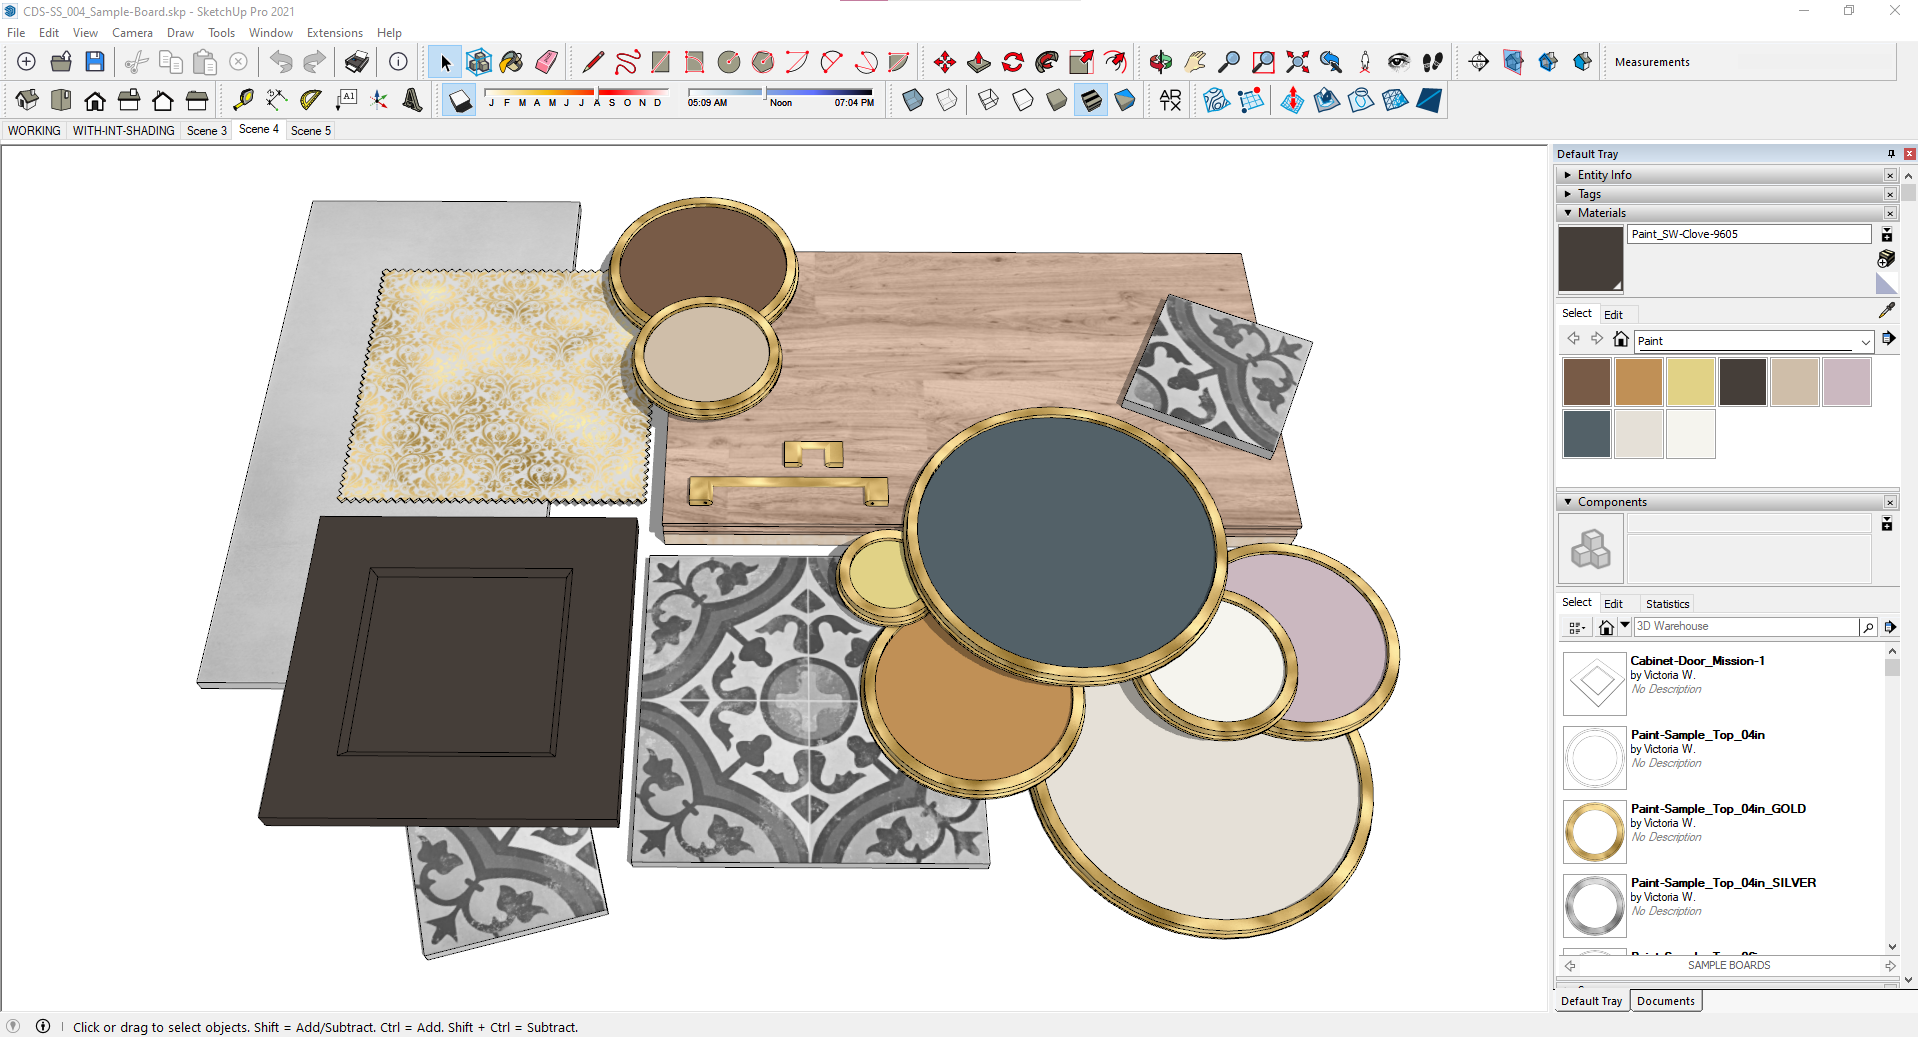This screenshot has height=1037, width=1918.
Task: Select the Push/Pull tool
Action: click(978, 61)
